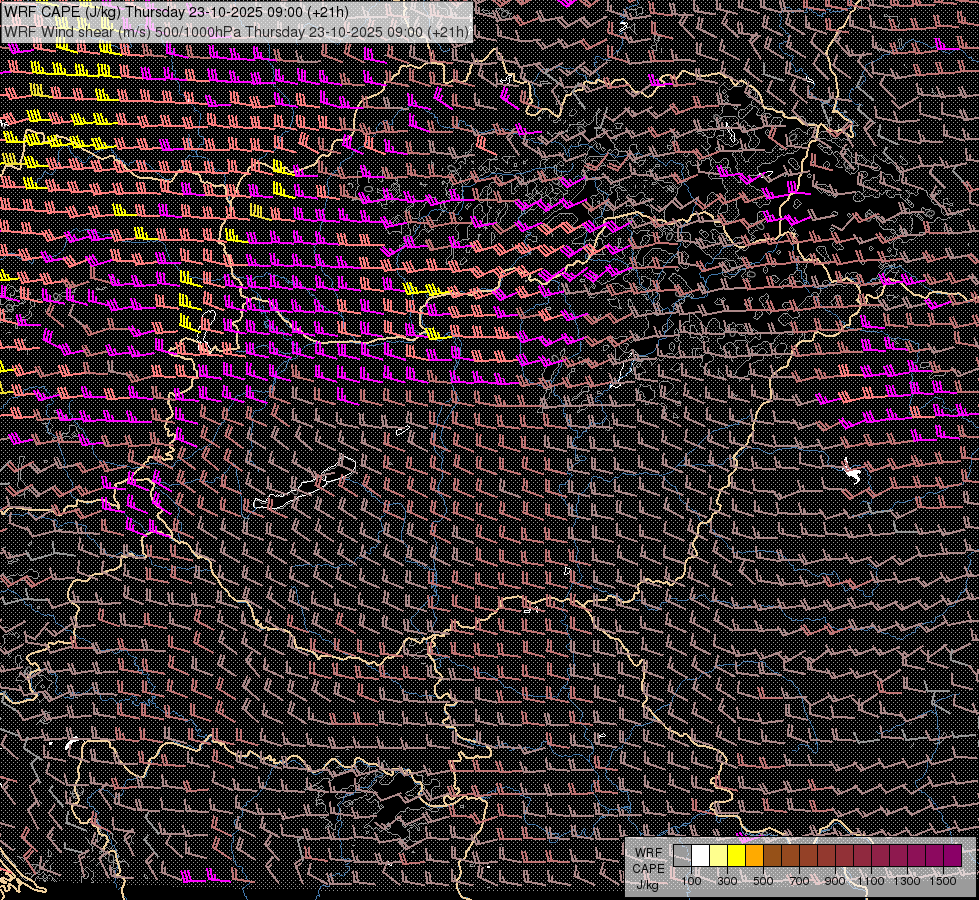
Task: Click the 300 label under the legend
Action: click(x=727, y=881)
